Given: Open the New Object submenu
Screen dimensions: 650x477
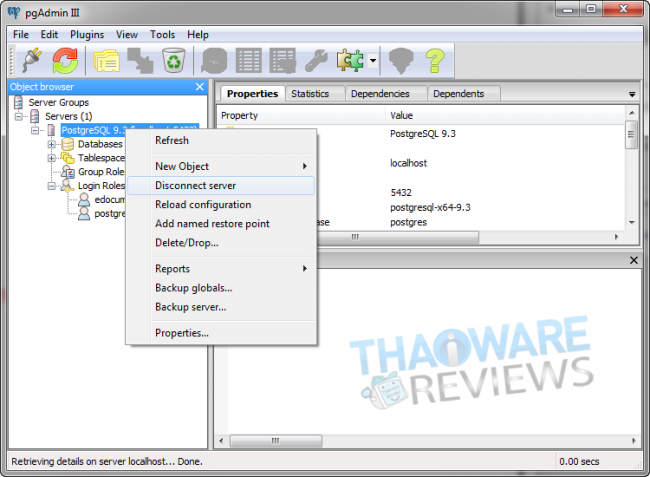Looking at the screenshot, I should 221,166.
